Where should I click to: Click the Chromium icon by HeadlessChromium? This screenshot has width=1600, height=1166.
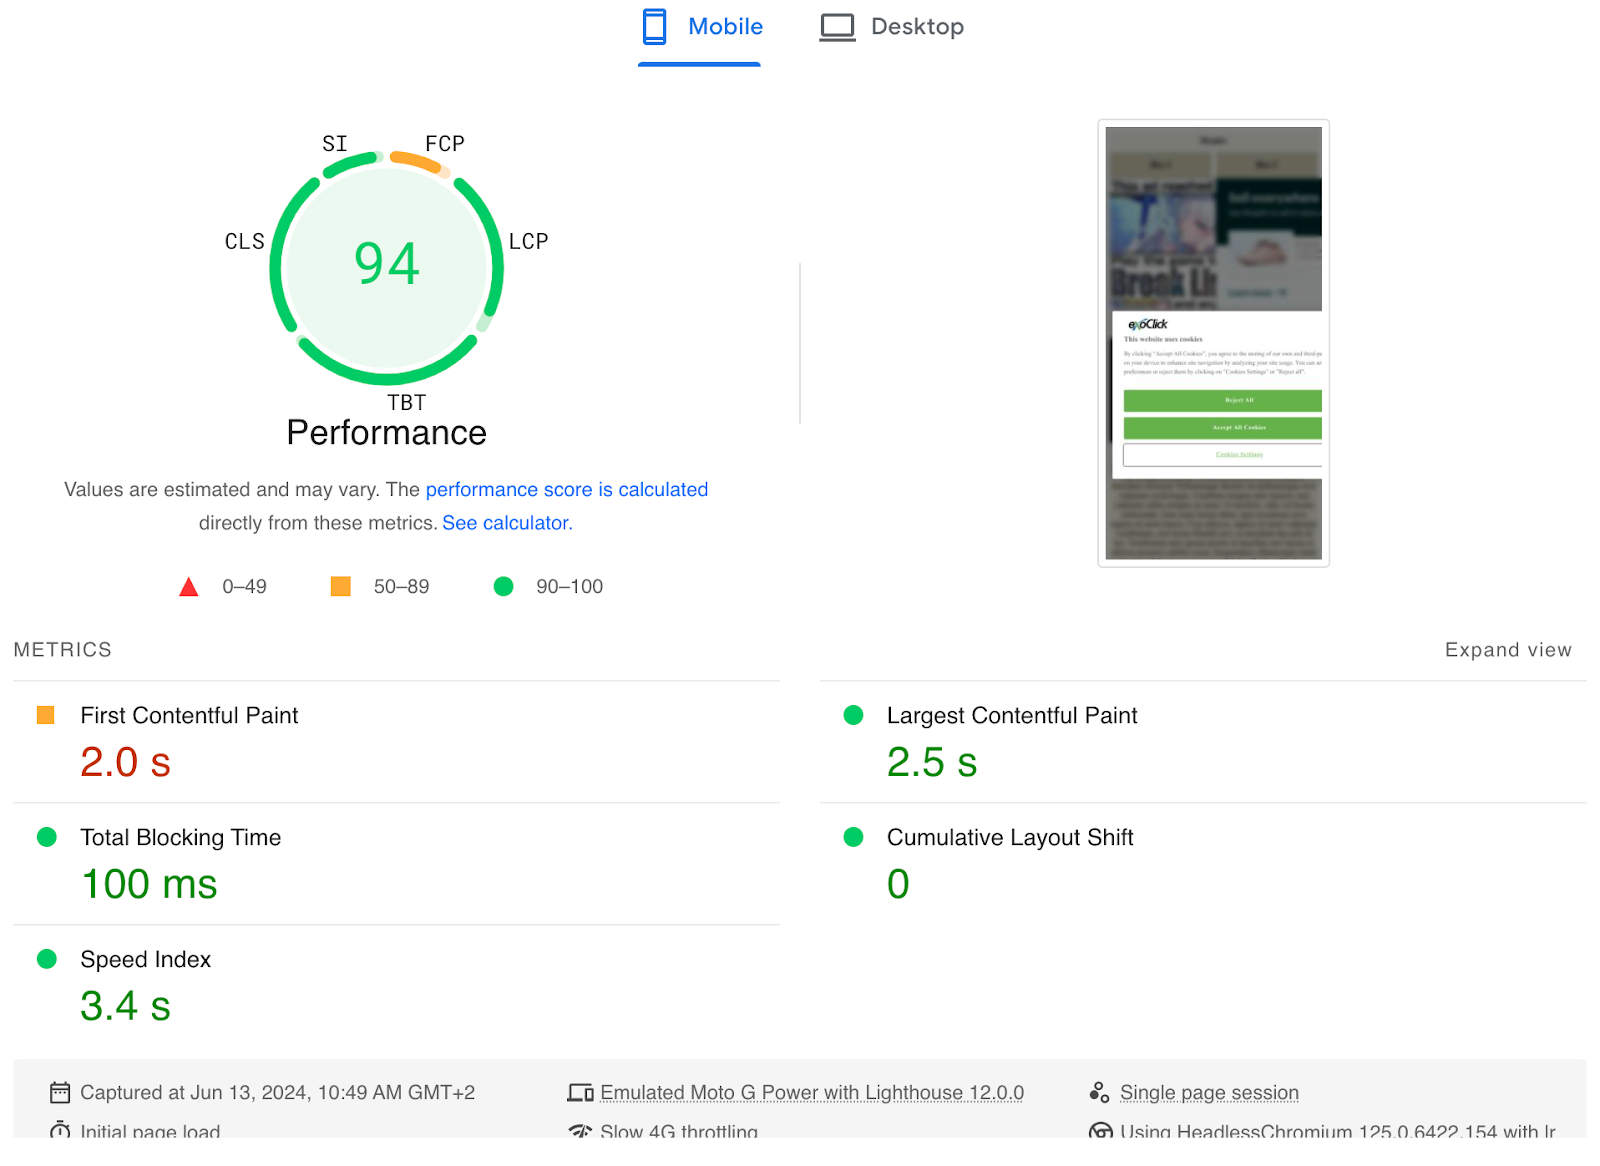click(x=1100, y=1131)
